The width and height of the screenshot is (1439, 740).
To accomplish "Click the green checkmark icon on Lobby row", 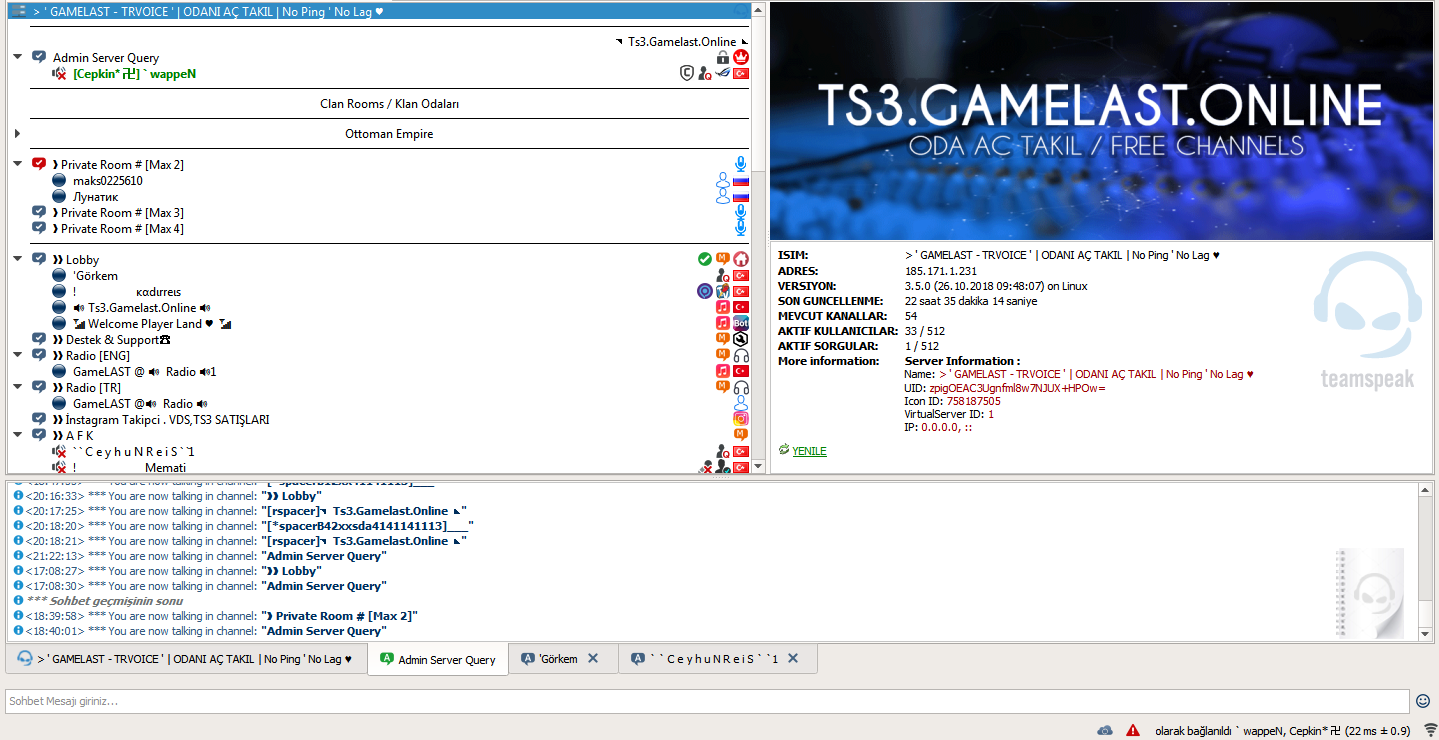I will coord(705,259).
